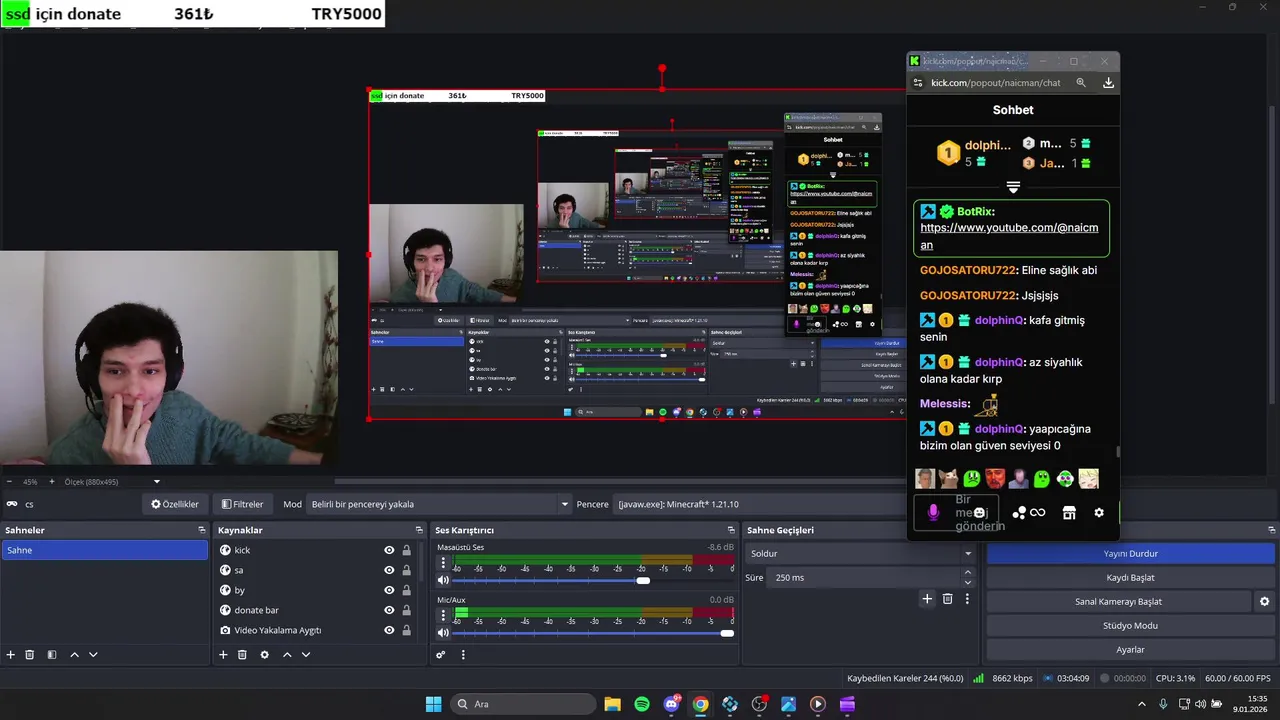
Task: Open Ayarlar settings button
Action: pyautogui.click(x=1130, y=649)
